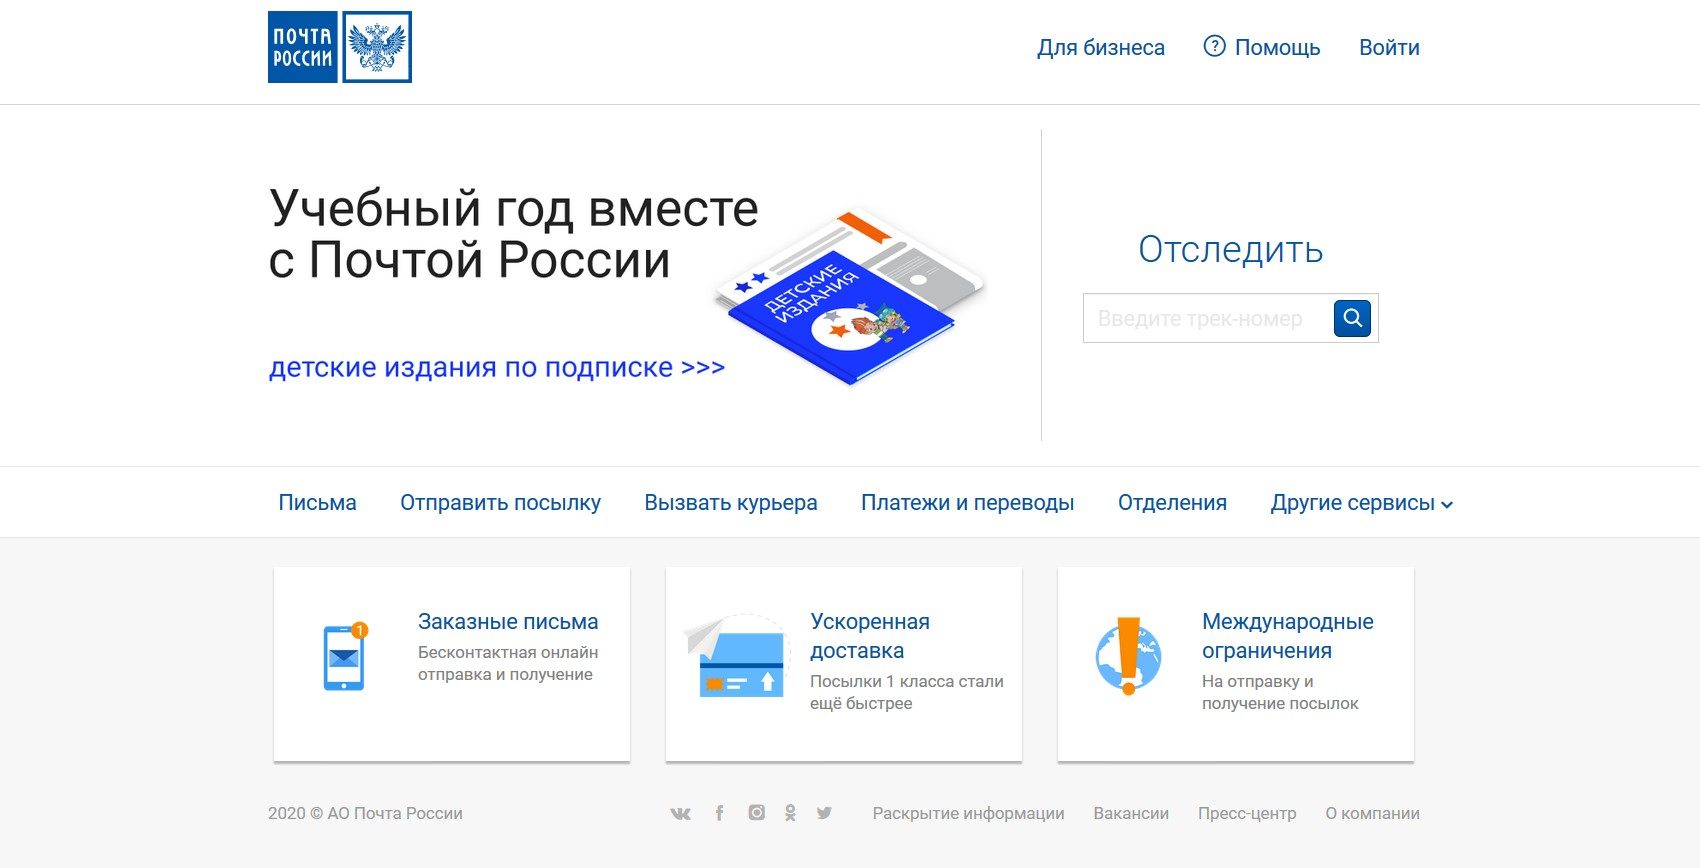Open the Facebook social icon
This screenshot has width=1700, height=868.
click(x=719, y=813)
